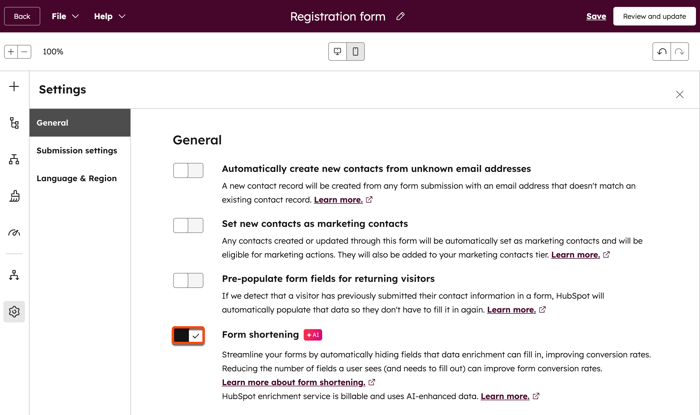The height and width of the screenshot is (415, 700).
Task: Open the File dropdown menu
Action: pyautogui.click(x=65, y=16)
